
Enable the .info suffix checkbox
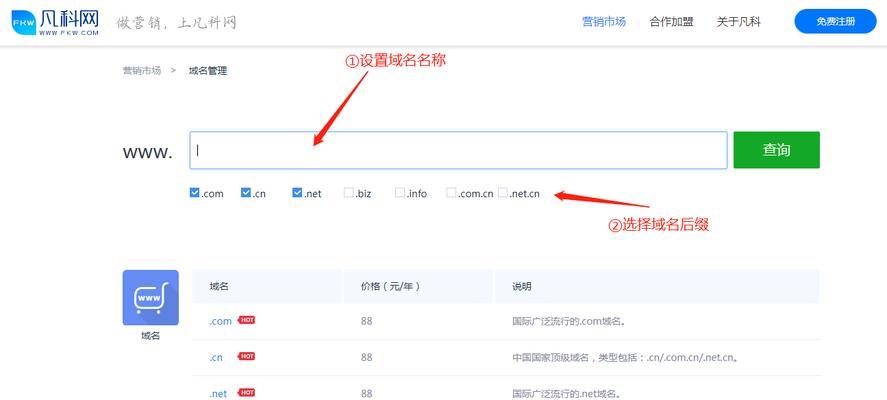tap(400, 193)
